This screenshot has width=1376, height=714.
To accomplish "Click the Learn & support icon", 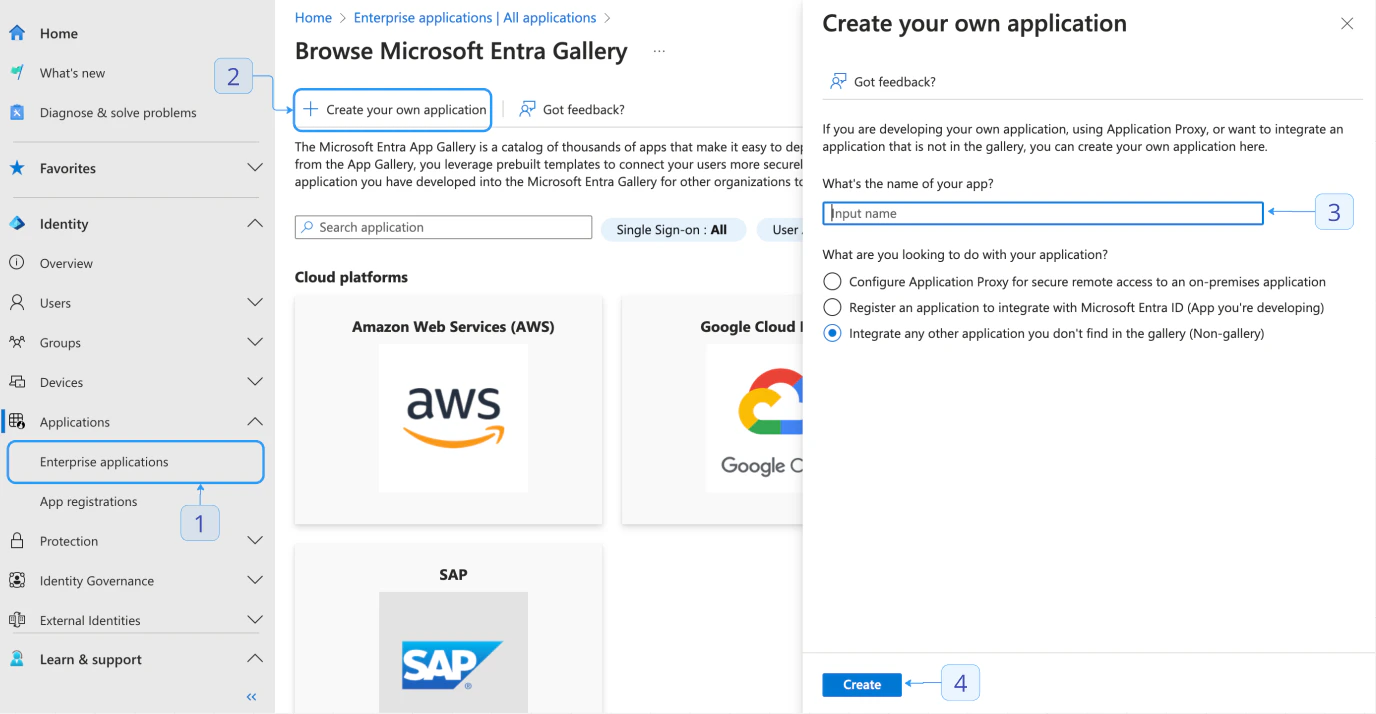I will [17, 659].
